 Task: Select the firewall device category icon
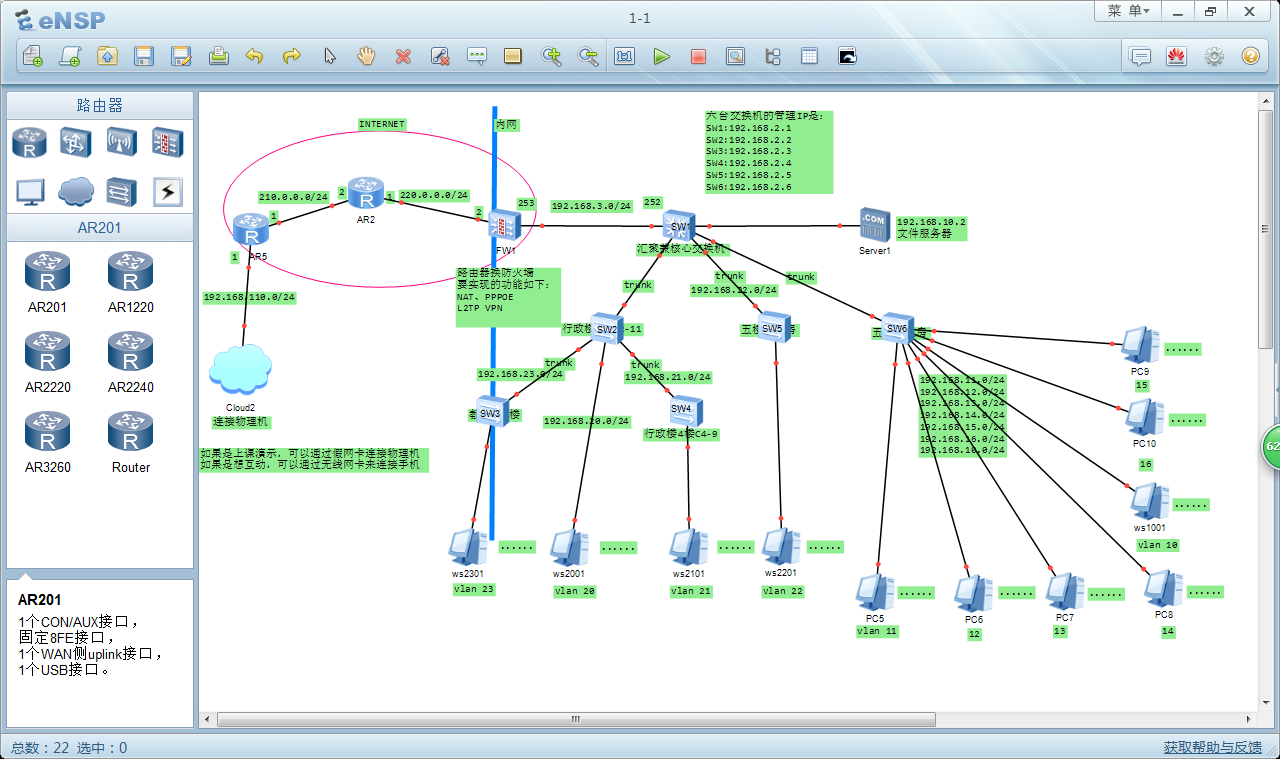point(167,142)
